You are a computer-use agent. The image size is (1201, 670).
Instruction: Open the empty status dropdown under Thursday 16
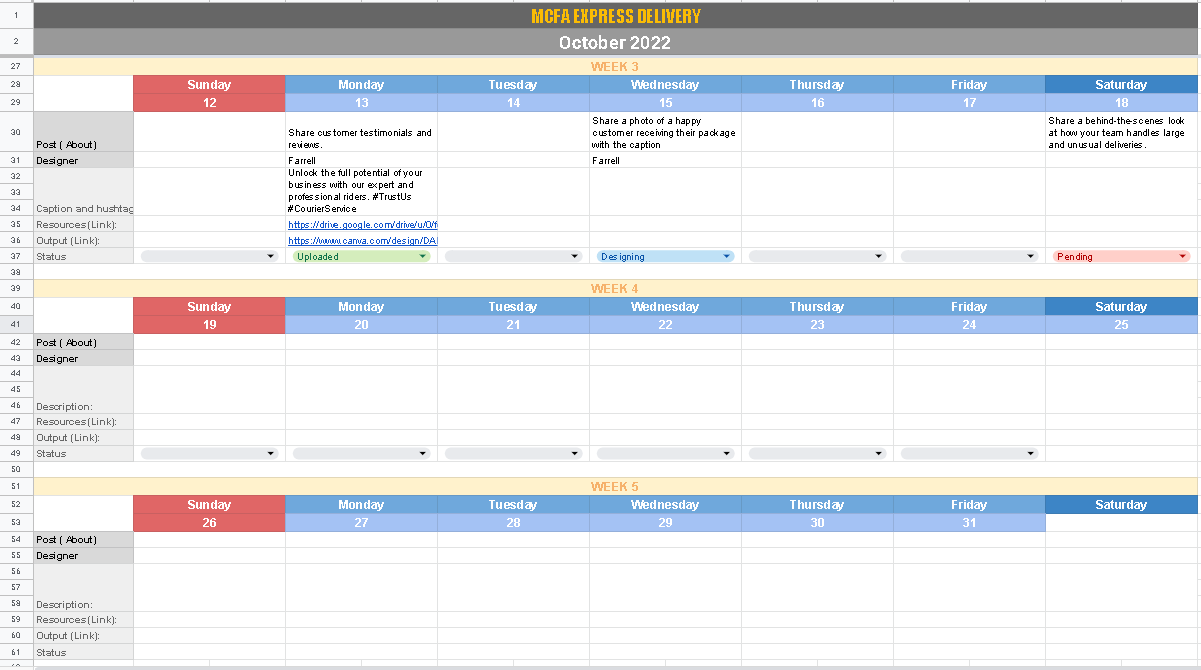[817, 256]
